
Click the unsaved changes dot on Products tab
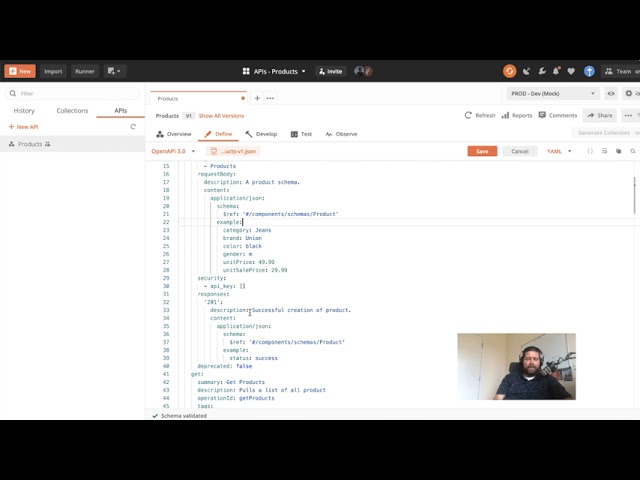click(x=243, y=98)
